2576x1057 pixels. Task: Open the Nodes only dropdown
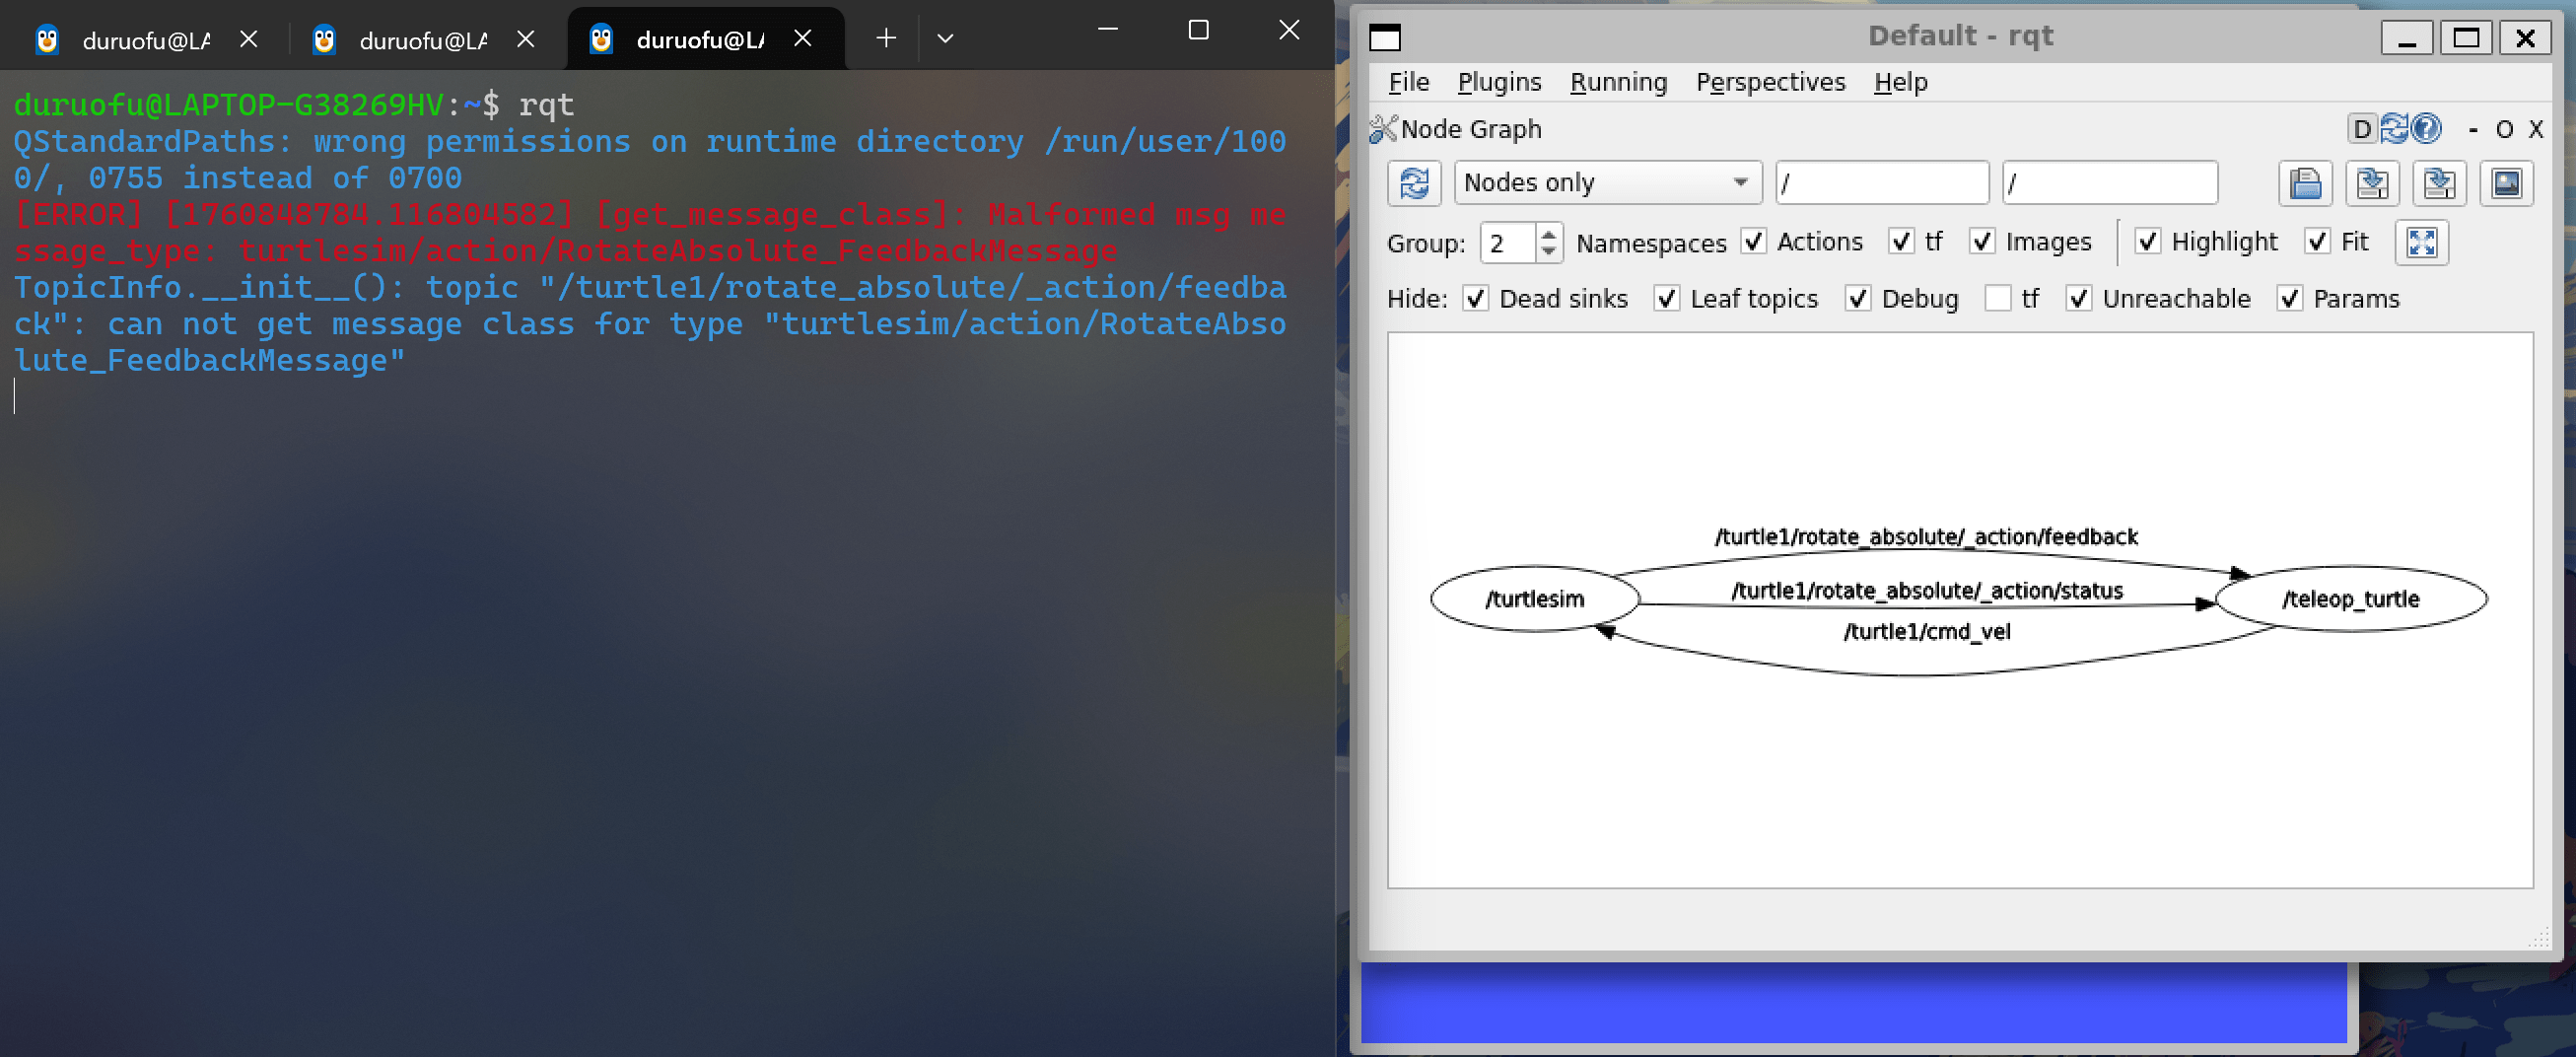1606,183
